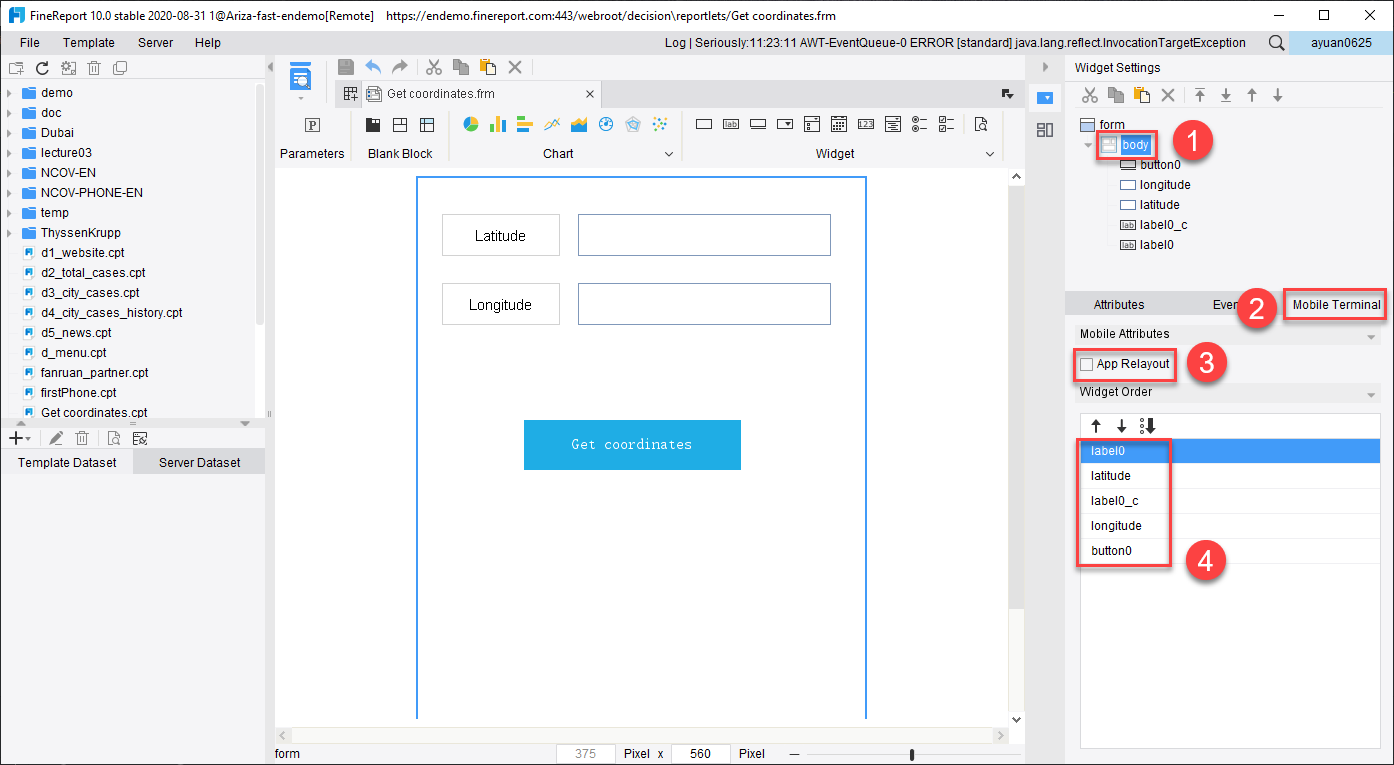Insert a radio button group widget
Image resolution: width=1394 pixels, height=765 pixels.
920,124
